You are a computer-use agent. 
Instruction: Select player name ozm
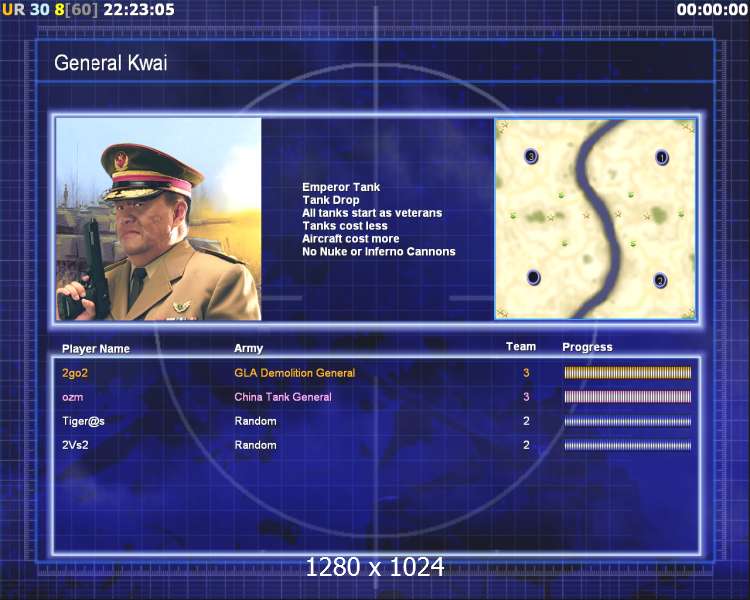(x=73, y=397)
